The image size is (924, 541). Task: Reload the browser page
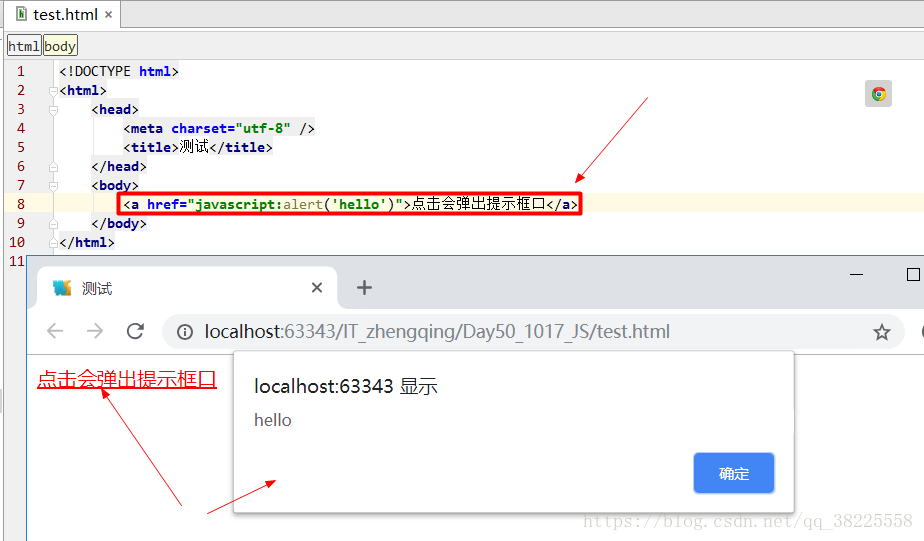coord(136,331)
